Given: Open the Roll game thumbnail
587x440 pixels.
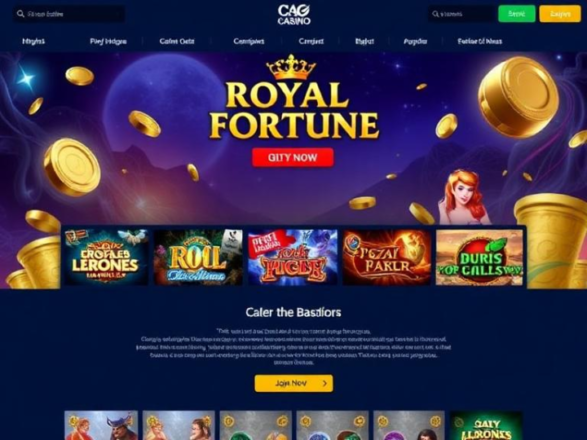Looking at the screenshot, I should pyautogui.click(x=198, y=257).
